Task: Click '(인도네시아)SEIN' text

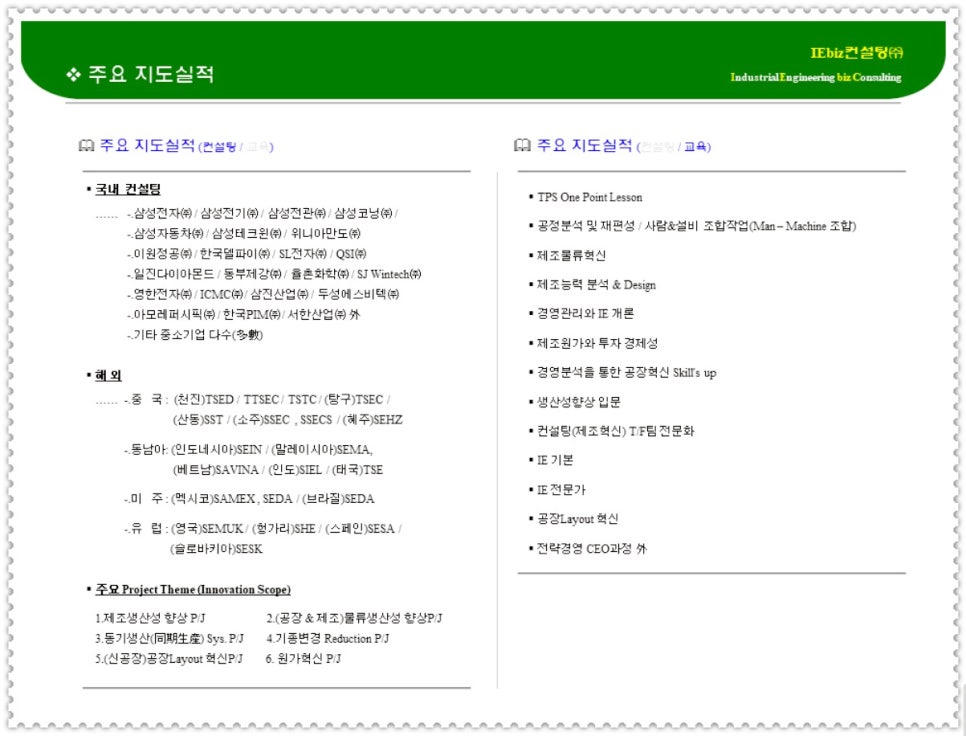Action: pyautogui.click(x=217, y=450)
